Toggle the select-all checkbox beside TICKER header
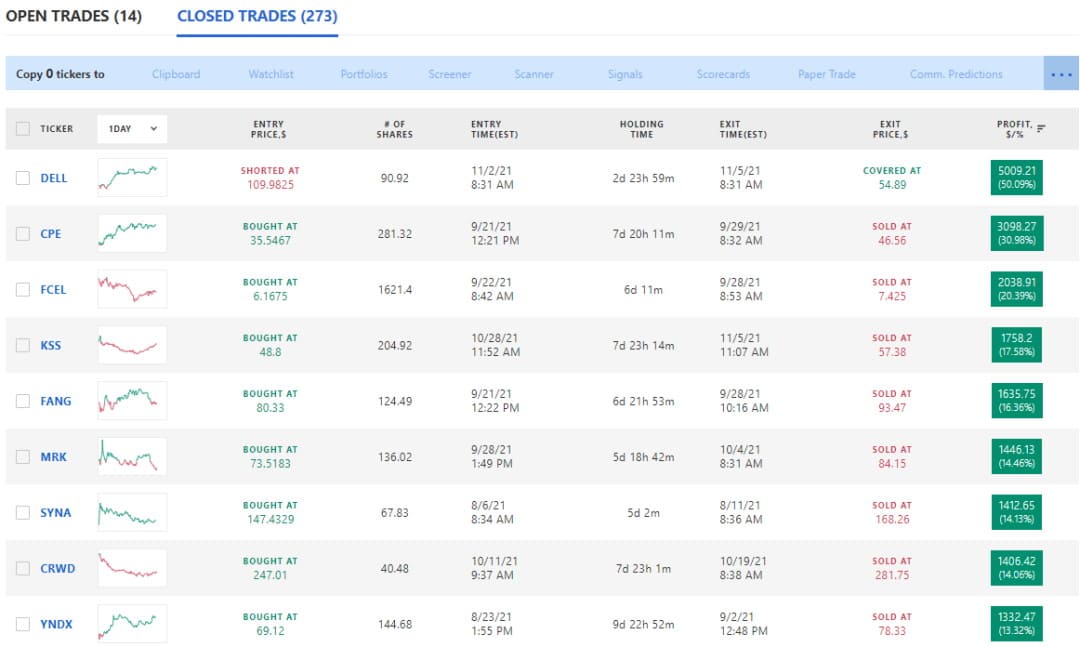The width and height of the screenshot is (1080, 647). (23, 129)
